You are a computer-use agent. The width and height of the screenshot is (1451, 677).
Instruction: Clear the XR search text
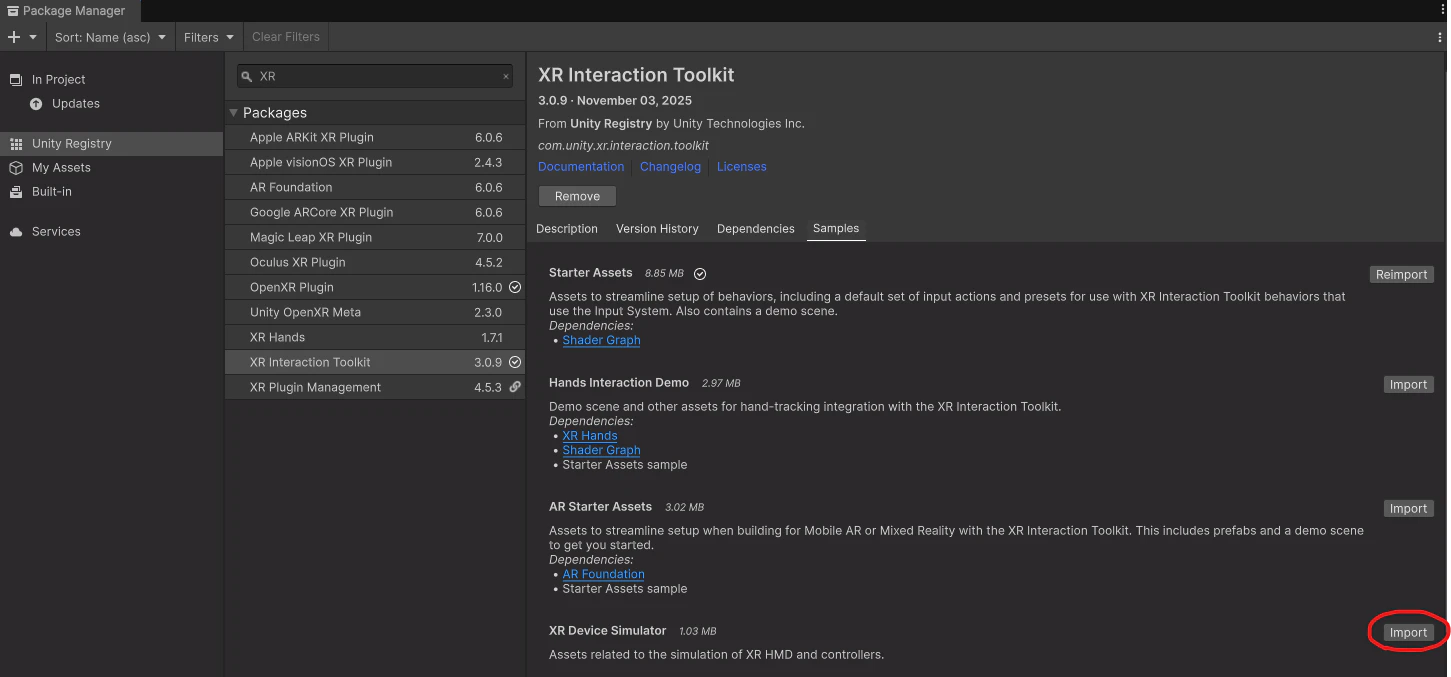pyautogui.click(x=506, y=76)
